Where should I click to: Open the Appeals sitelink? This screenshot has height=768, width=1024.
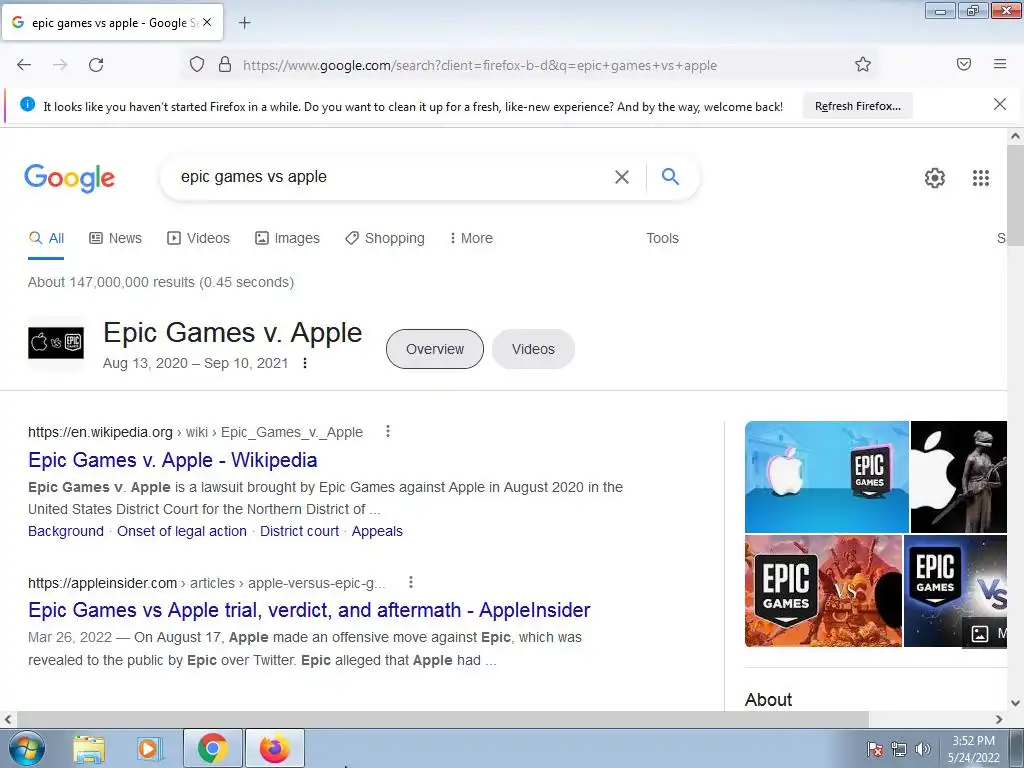tap(377, 531)
